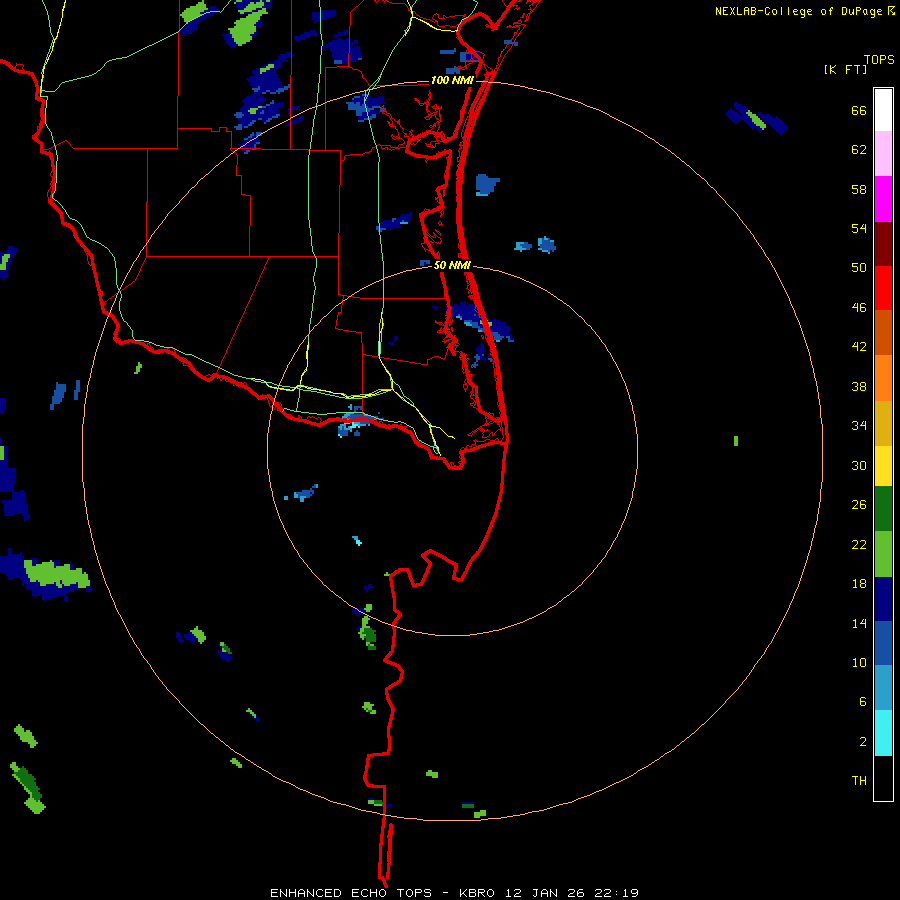Click the blue echo cluster on the coast inside 50 NMI
The height and width of the screenshot is (900, 900).
tap(481, 323)
